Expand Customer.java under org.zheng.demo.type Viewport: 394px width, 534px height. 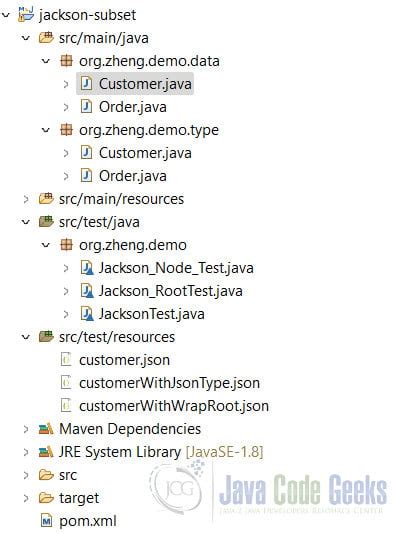(66, 153)
